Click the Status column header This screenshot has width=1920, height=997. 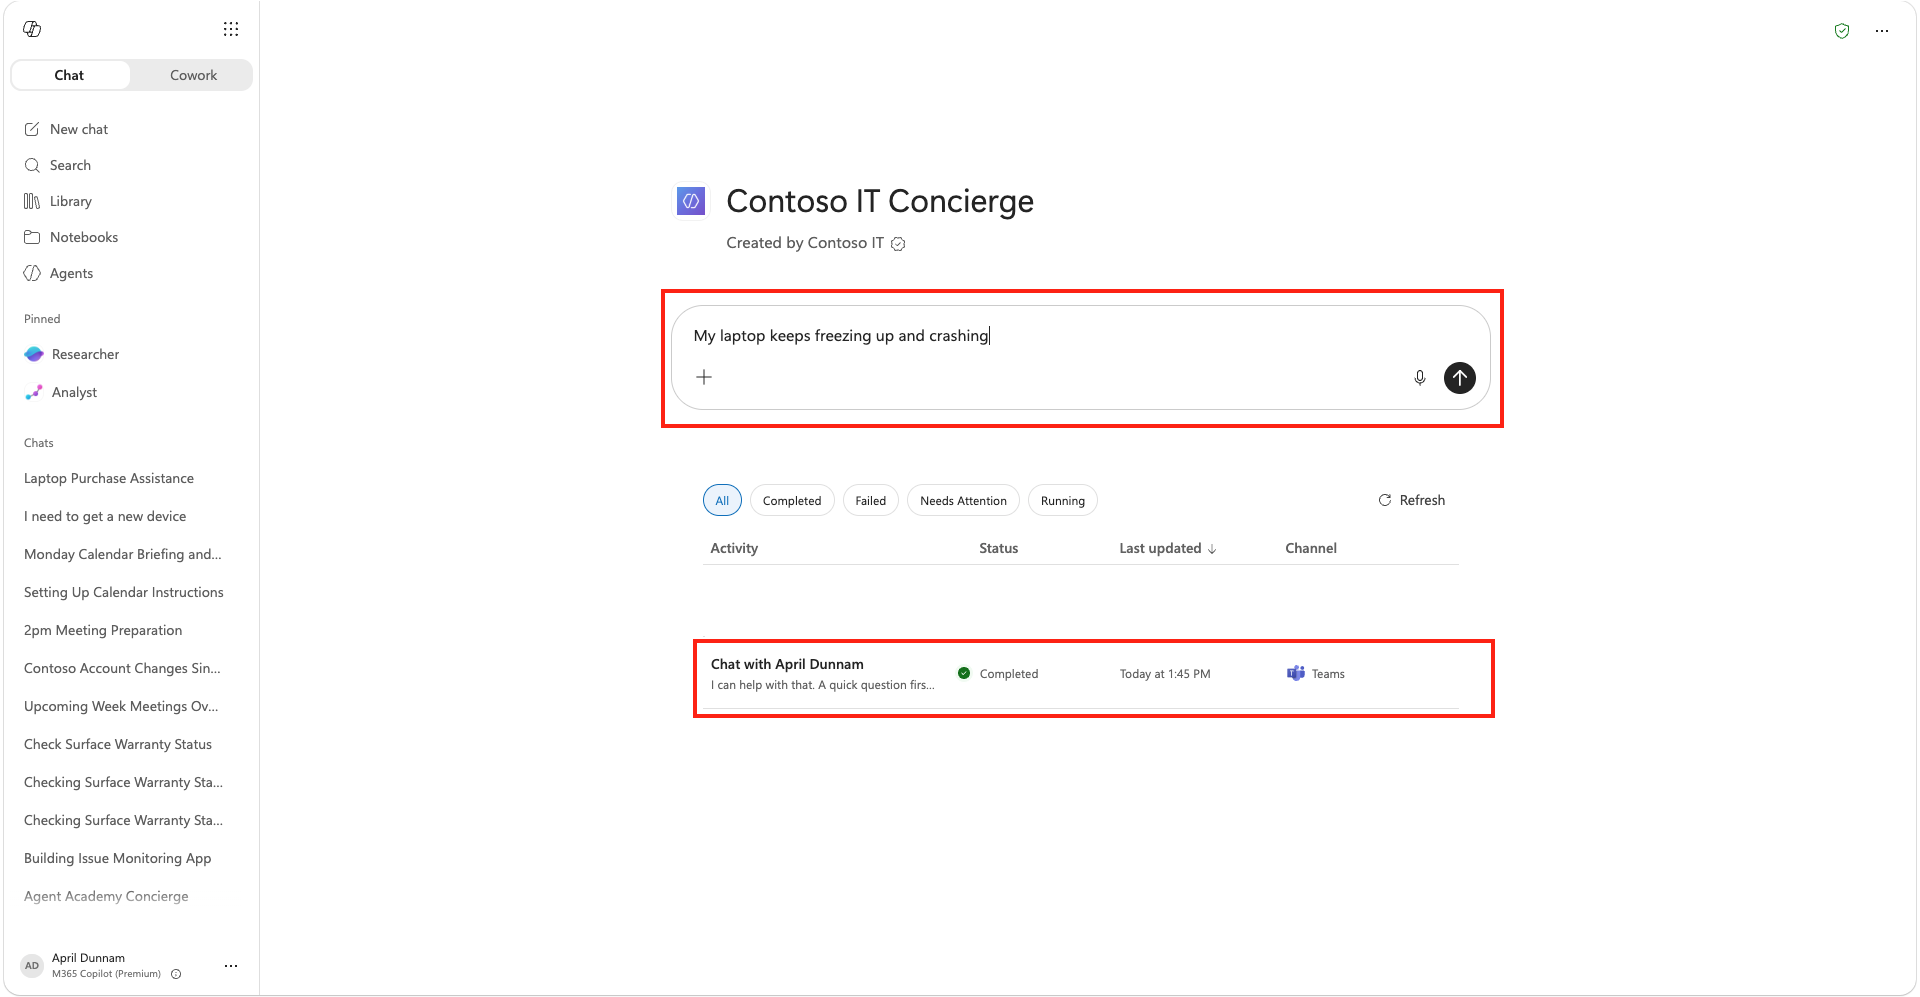[x=998, y=548]
